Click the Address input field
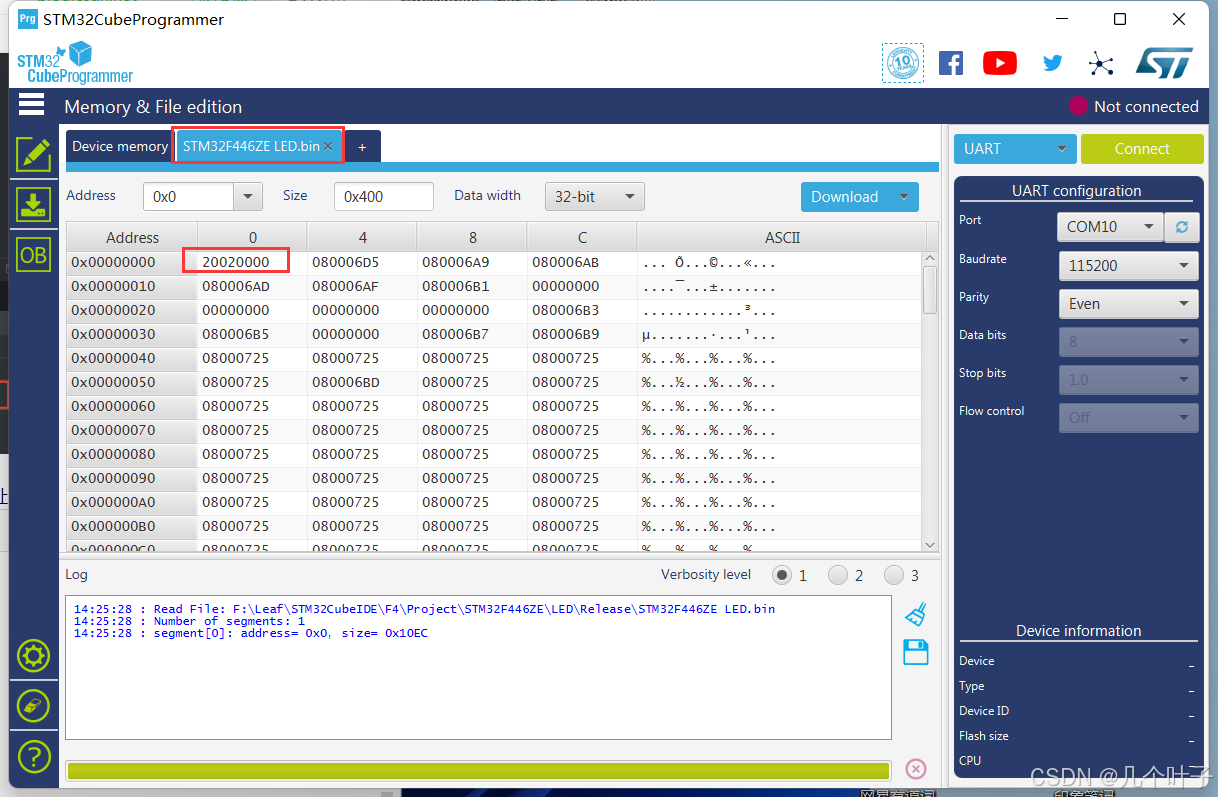Screen dimensions: 1218x797 (x=189, y=197)
